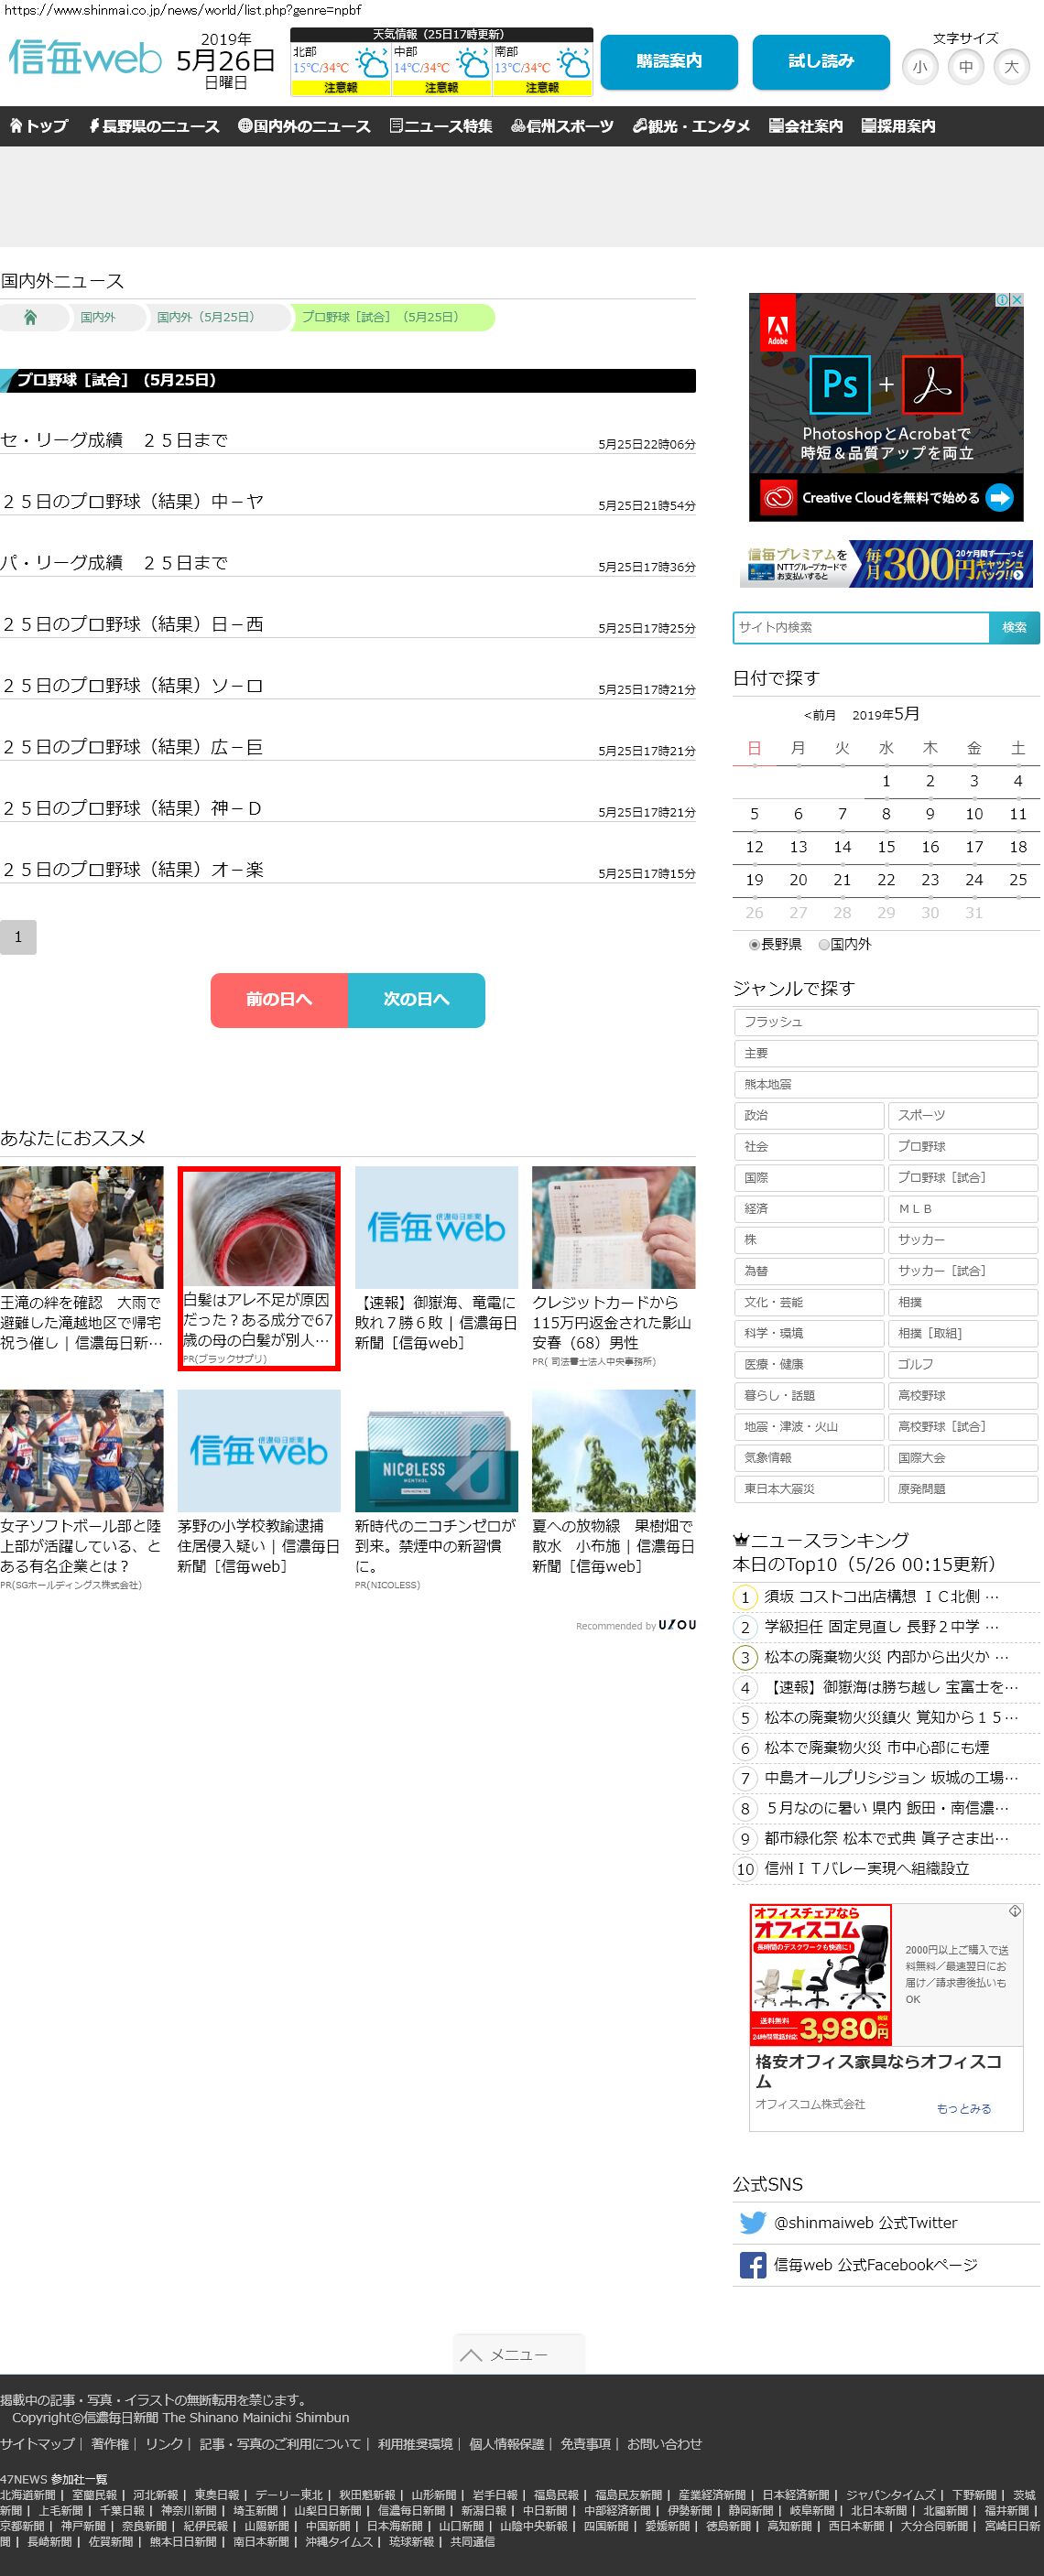
Task: Click the northern region weather icon
Action: point(372,66)
